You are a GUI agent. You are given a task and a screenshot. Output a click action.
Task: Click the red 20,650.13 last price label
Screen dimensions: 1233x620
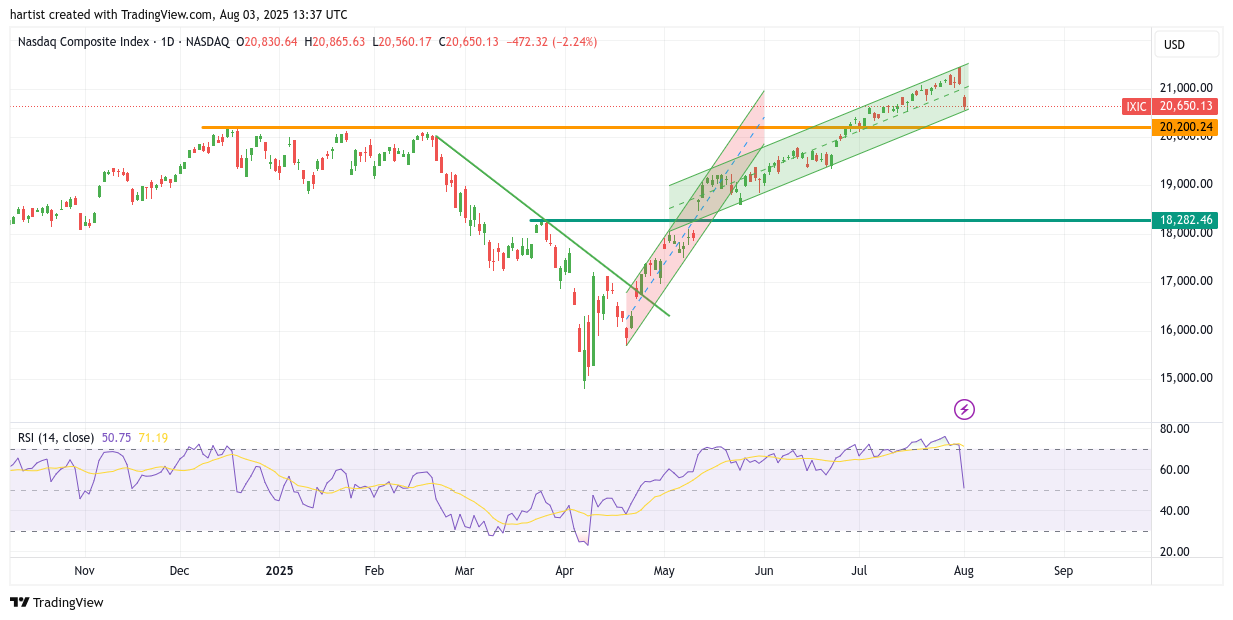1185,106
